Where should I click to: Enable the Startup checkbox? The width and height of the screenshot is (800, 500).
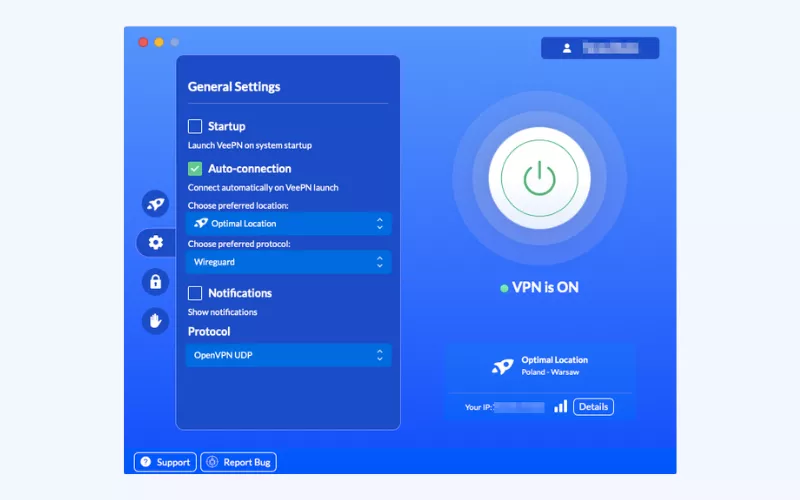[195, 126]
